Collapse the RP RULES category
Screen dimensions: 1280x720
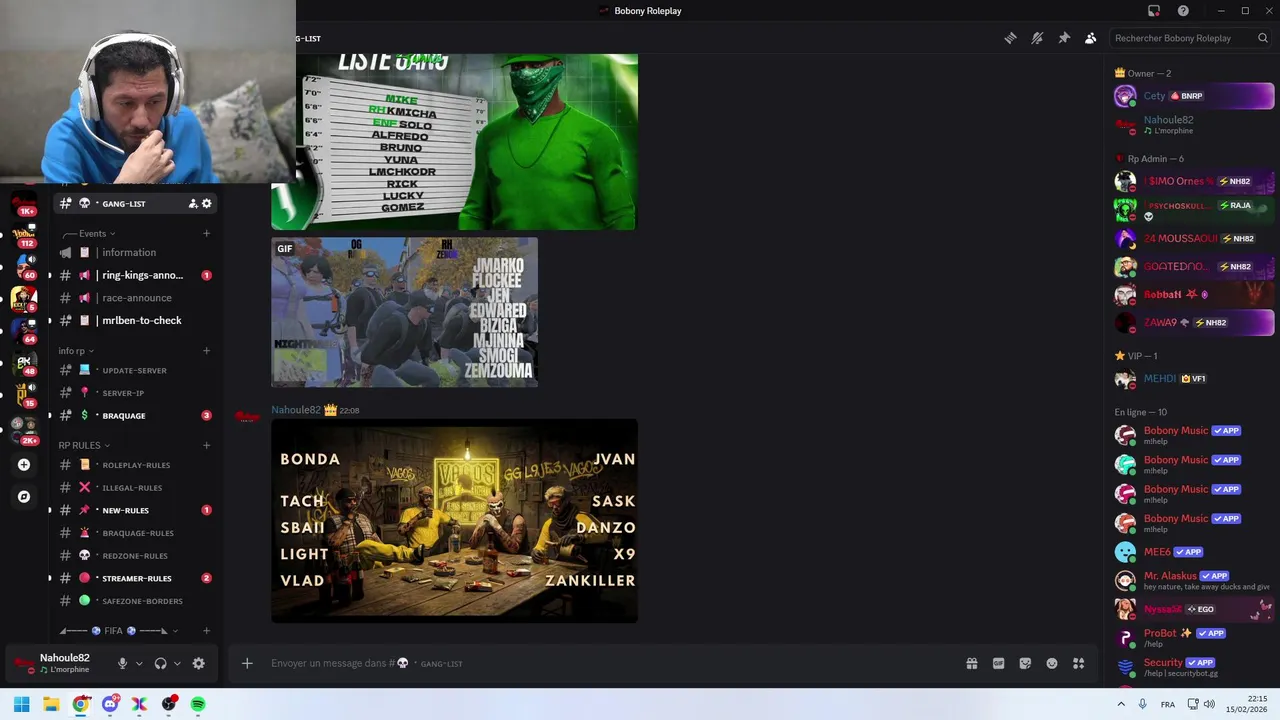pyautogui.click(x=84, y=445)
